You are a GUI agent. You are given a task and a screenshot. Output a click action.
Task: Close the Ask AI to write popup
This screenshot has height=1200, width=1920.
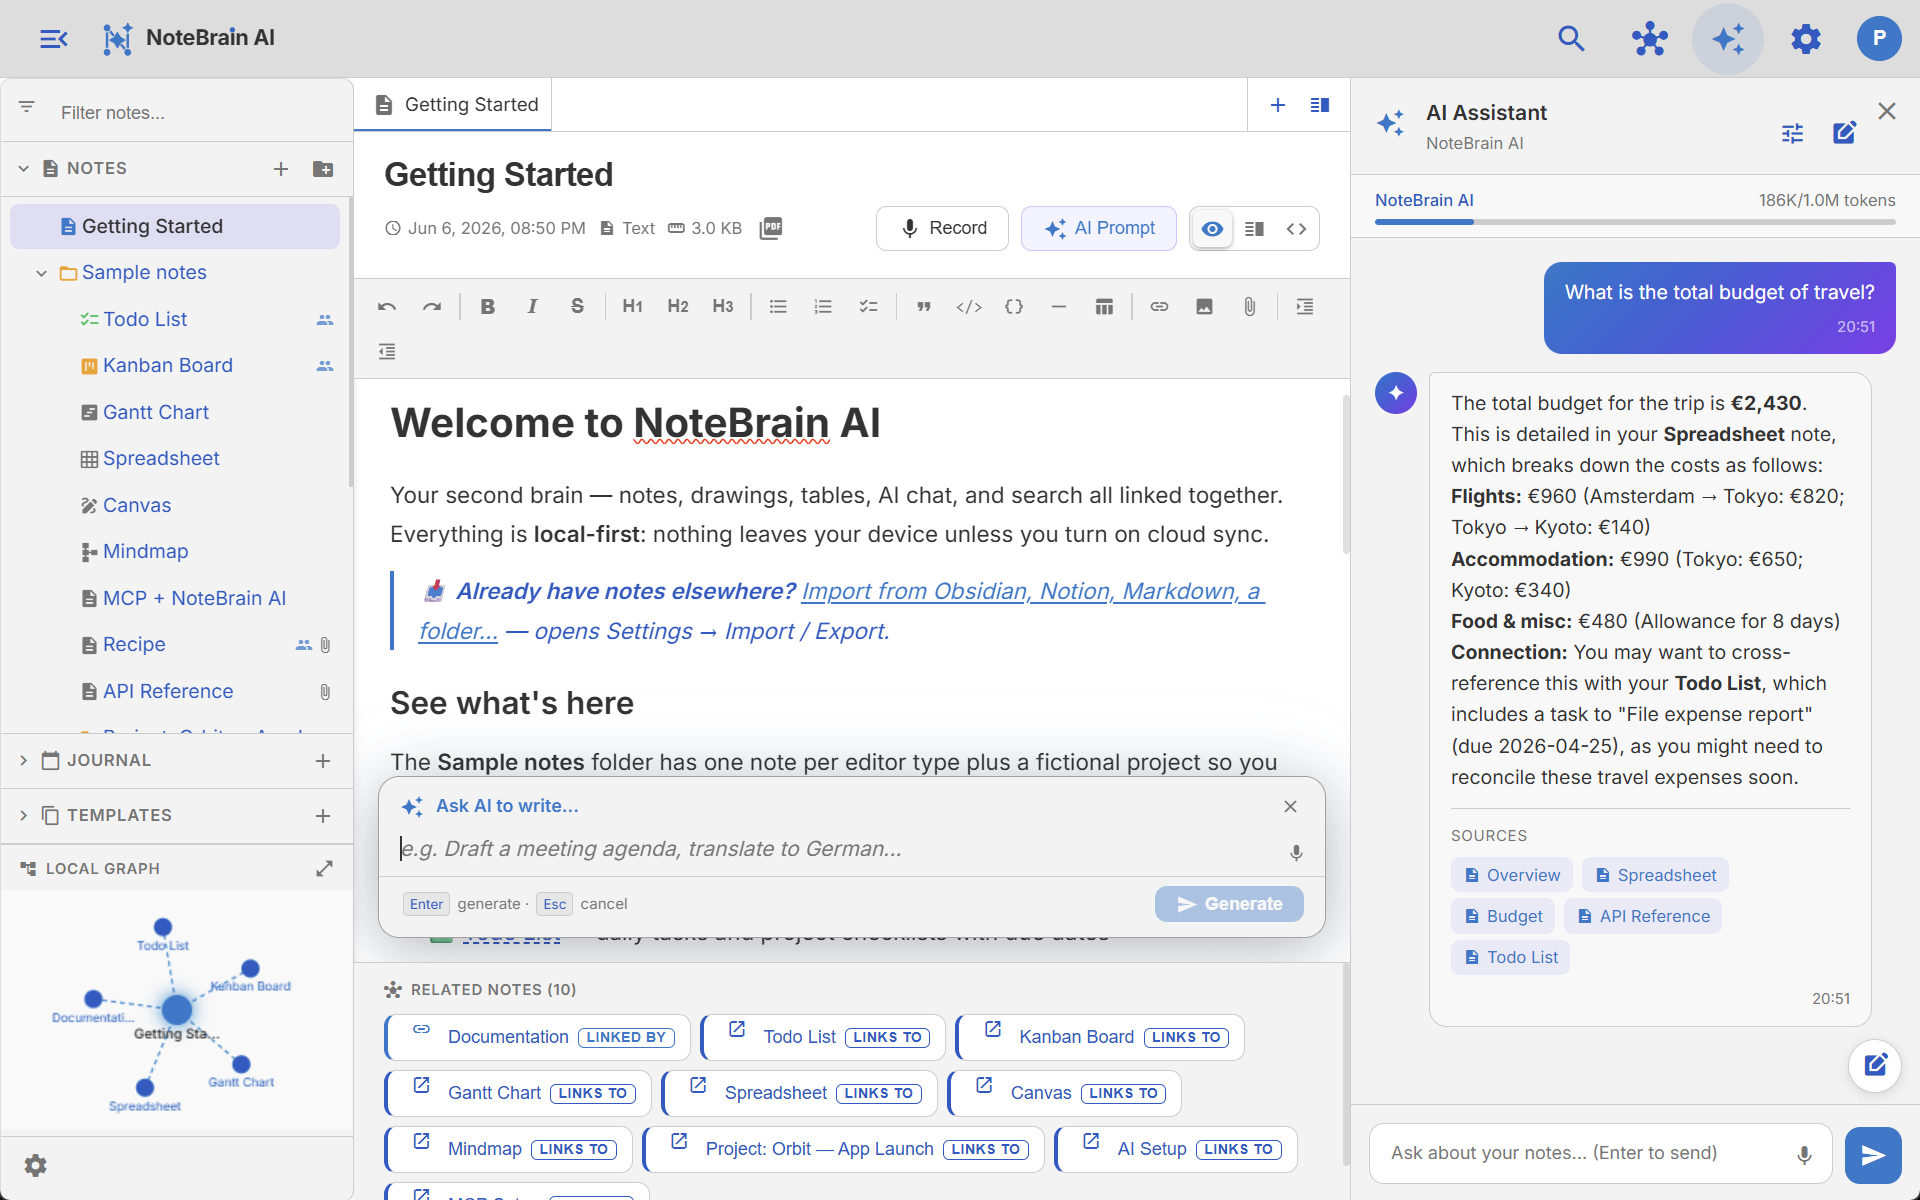click(x=1290, y=807)
